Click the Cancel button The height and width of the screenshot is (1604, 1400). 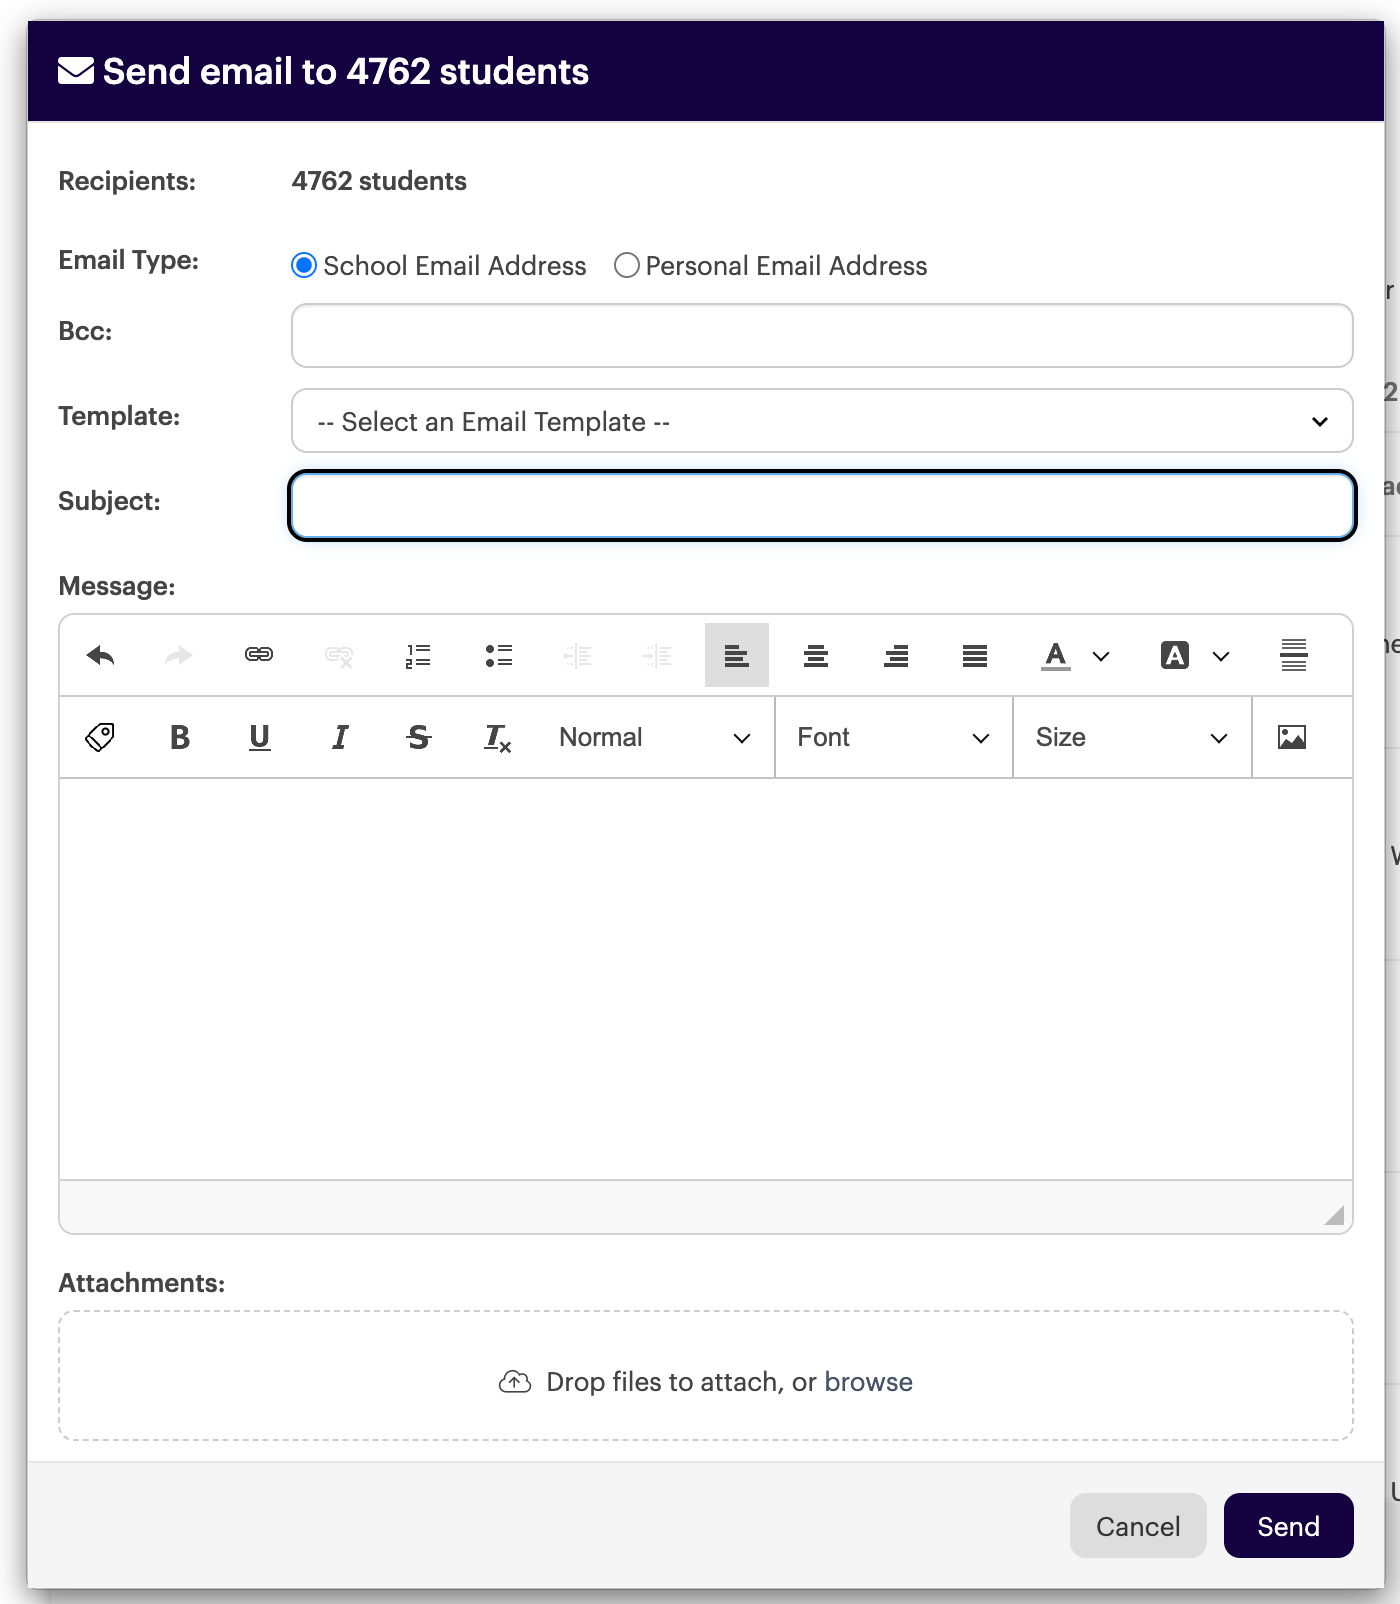coord(1138,1526)
